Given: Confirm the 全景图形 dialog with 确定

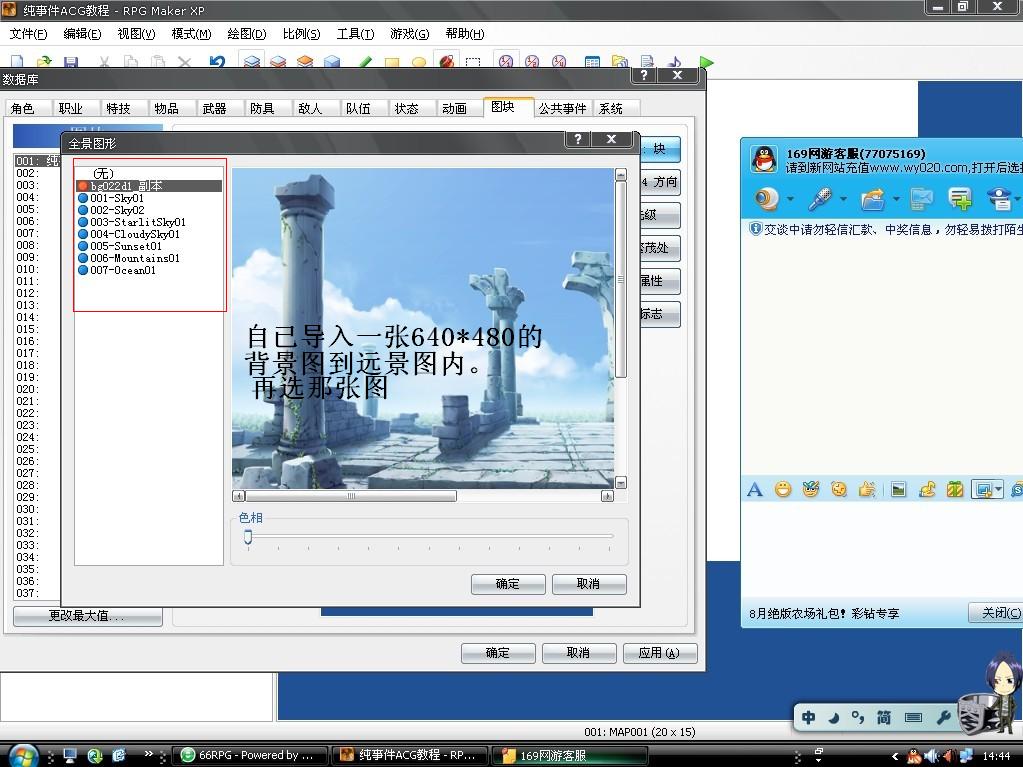Looking at the screenshot, I should pyautogui.click(x=508, y=584).
